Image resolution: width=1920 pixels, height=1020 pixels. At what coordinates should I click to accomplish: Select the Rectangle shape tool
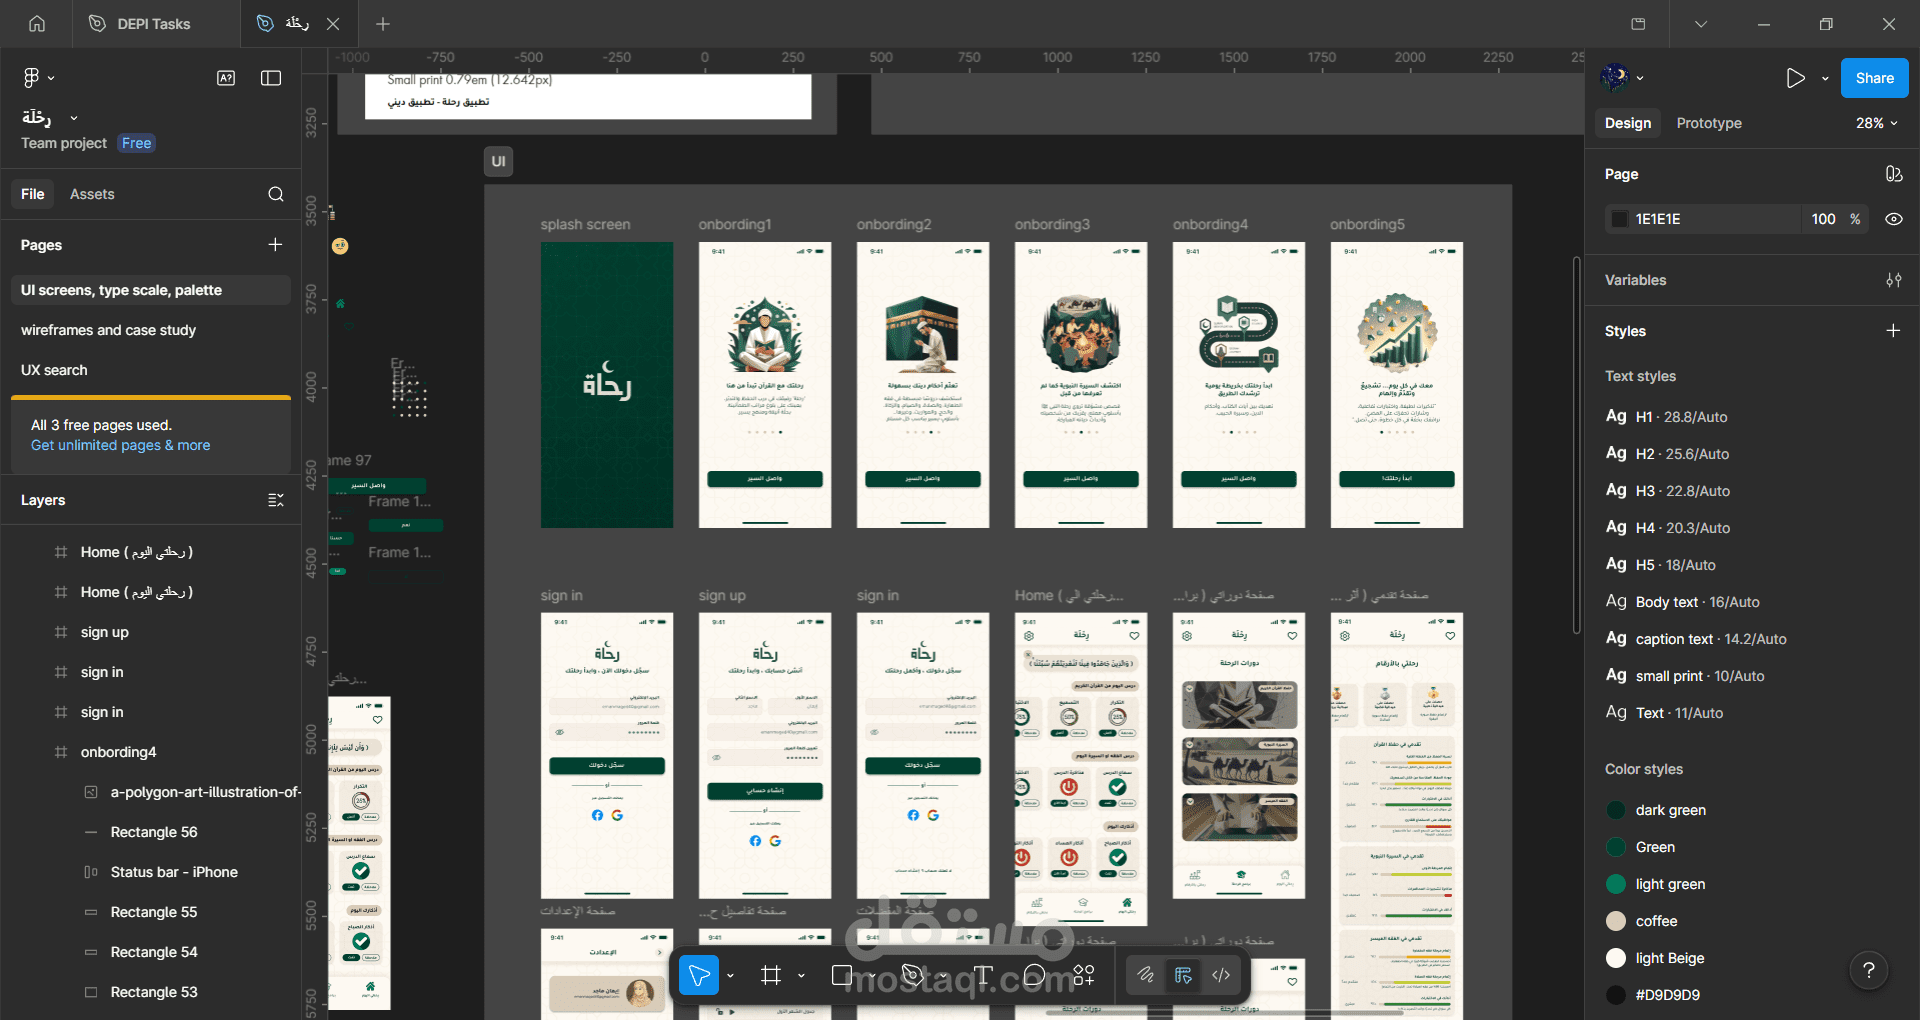click(842, 975)
